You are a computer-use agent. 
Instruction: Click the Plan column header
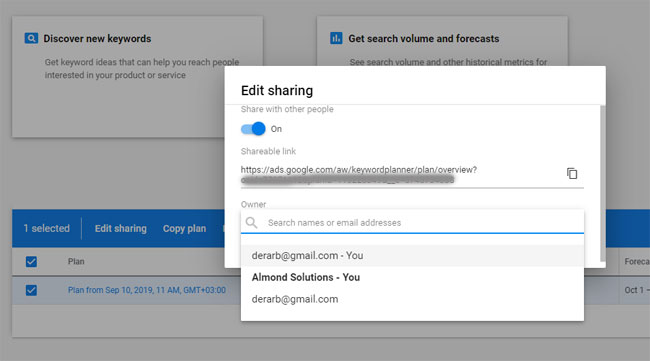tap(76, 262)
